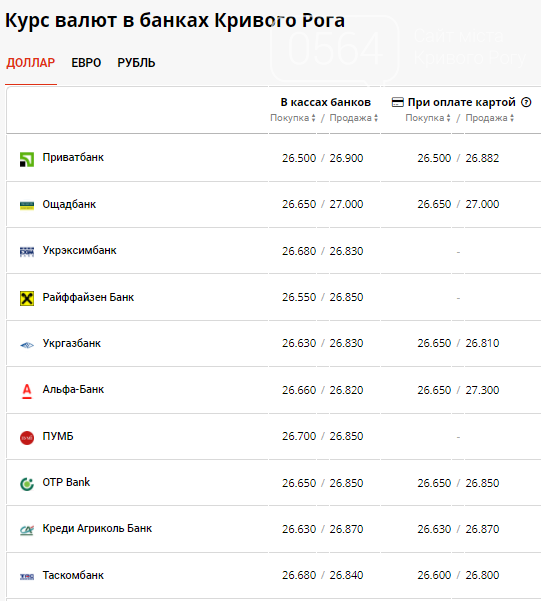Sort by cash desk Продажа column
The height and width of the screenshot is (601, 541).
[354, 118]
